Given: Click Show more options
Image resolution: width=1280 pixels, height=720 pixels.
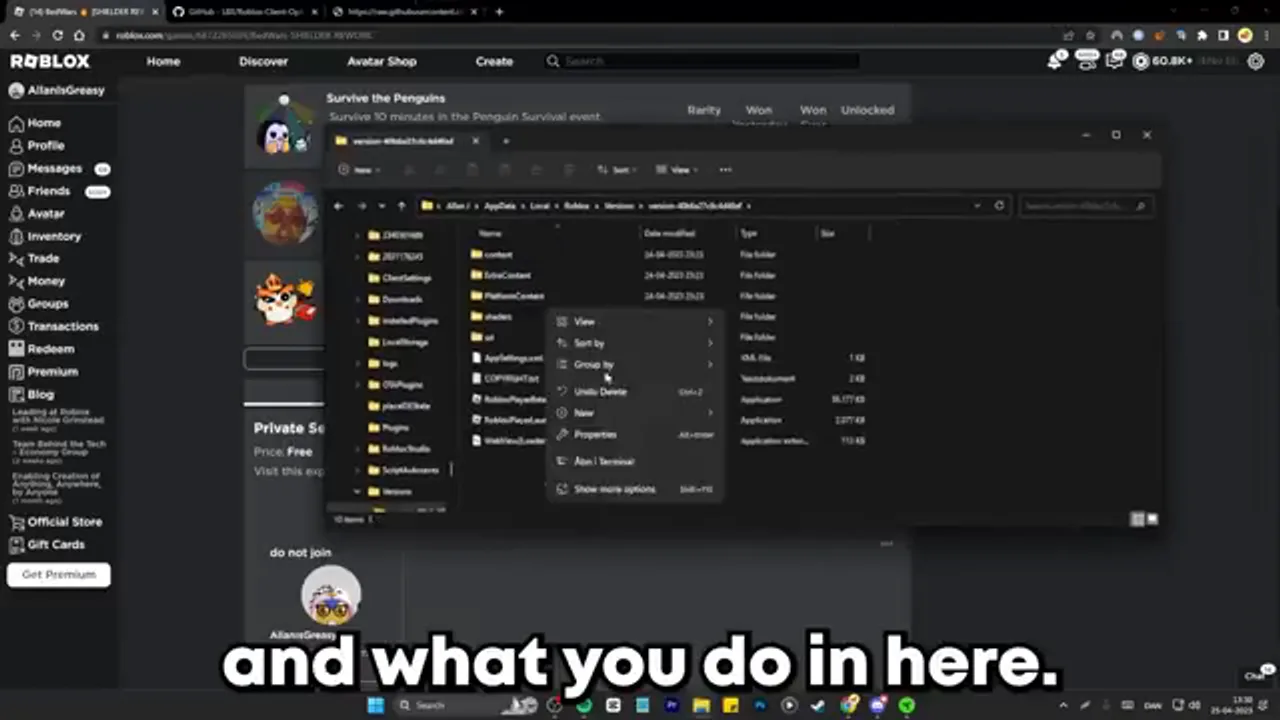Looking at the screenshot, I should [634, 489].
